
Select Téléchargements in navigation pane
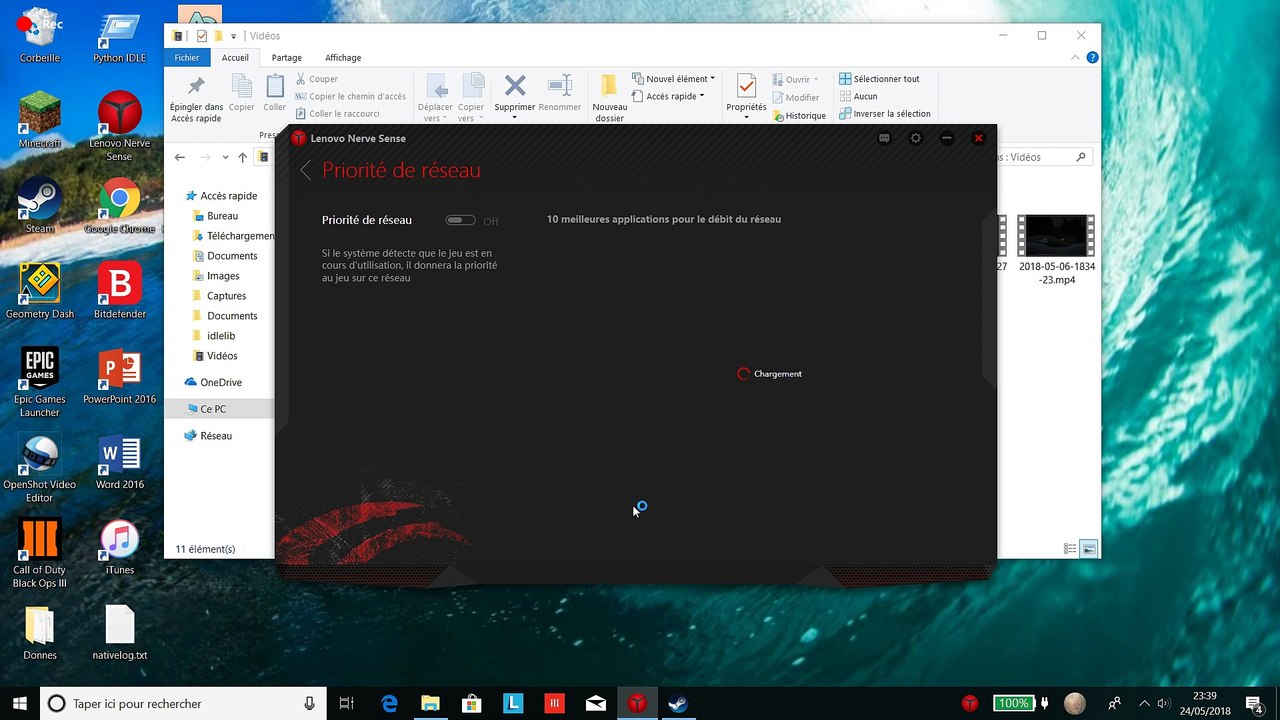[x=233, y=236]
